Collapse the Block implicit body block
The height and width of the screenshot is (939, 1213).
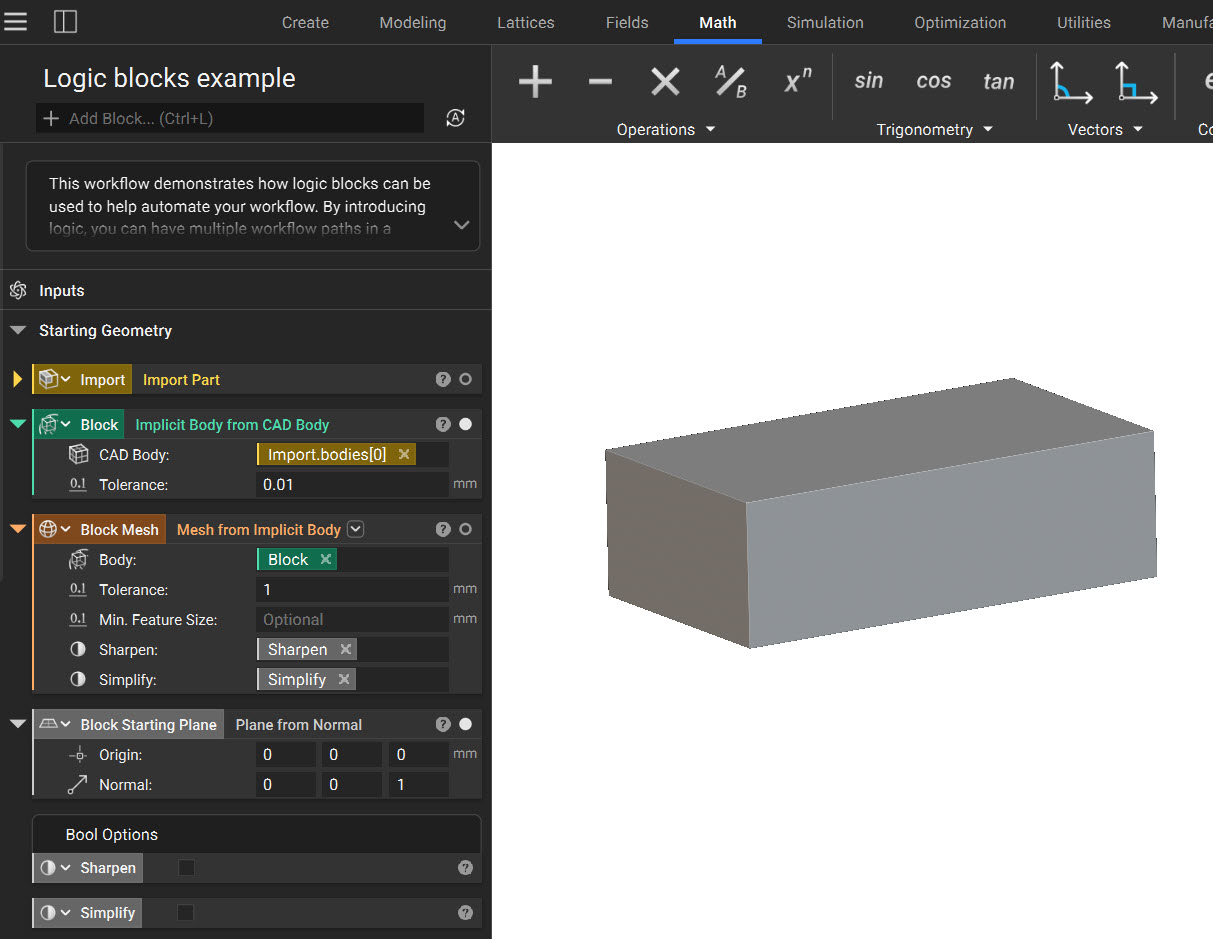[x=17, y=425]
